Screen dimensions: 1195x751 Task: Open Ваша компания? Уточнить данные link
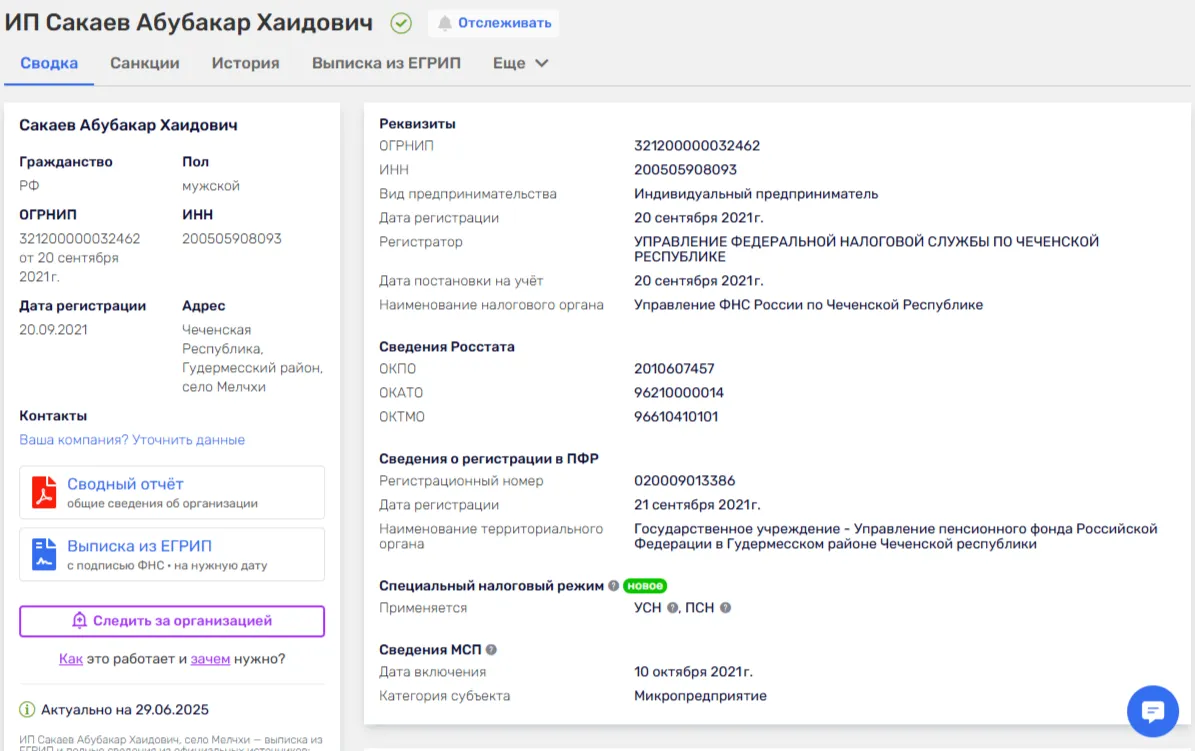[132, 440]
